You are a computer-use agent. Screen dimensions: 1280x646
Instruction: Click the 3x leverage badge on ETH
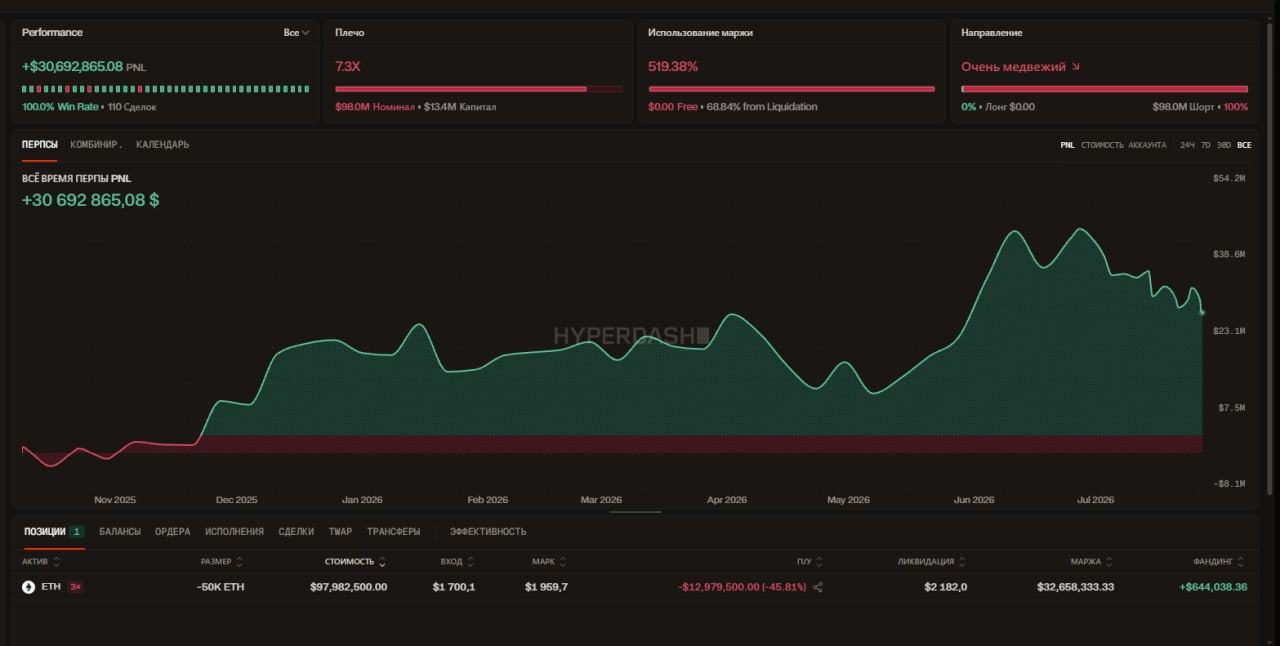click(x=75, y=587)
